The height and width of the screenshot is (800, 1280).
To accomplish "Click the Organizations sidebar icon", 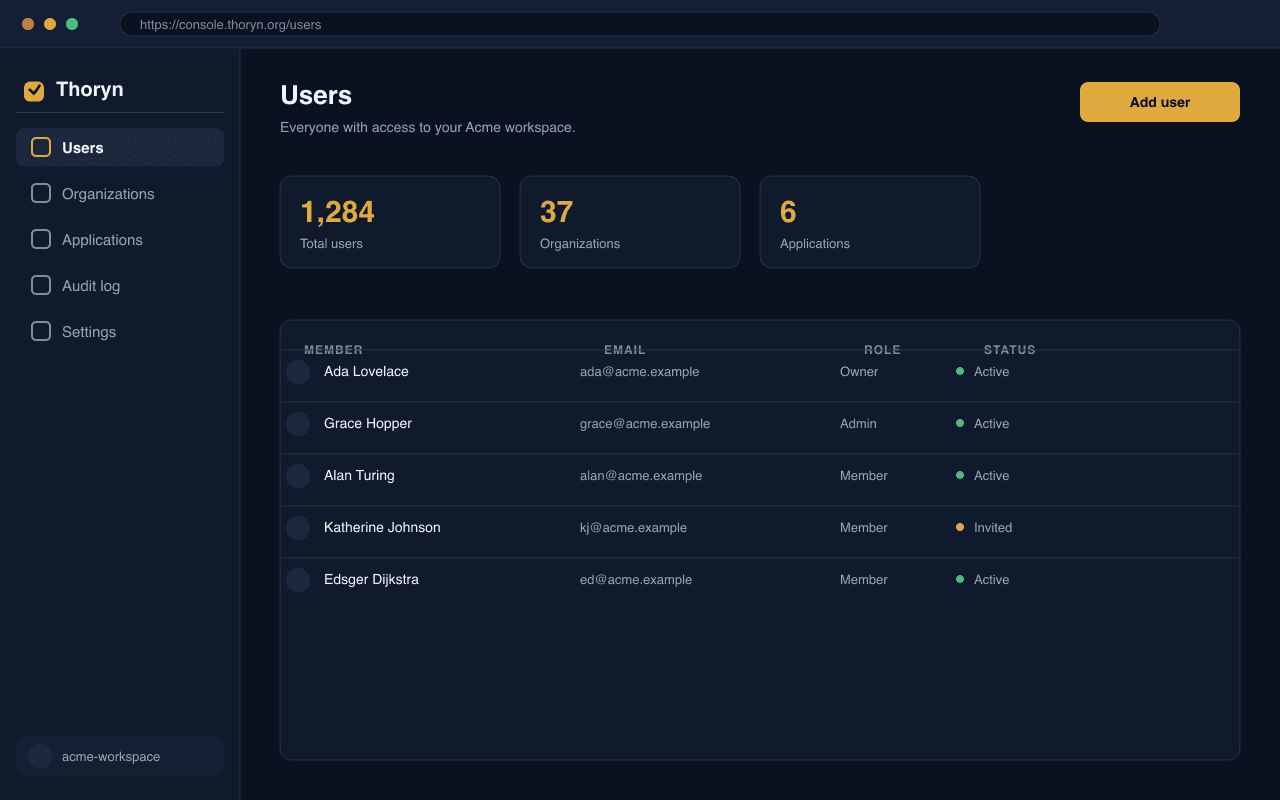I will coord(41,193).
